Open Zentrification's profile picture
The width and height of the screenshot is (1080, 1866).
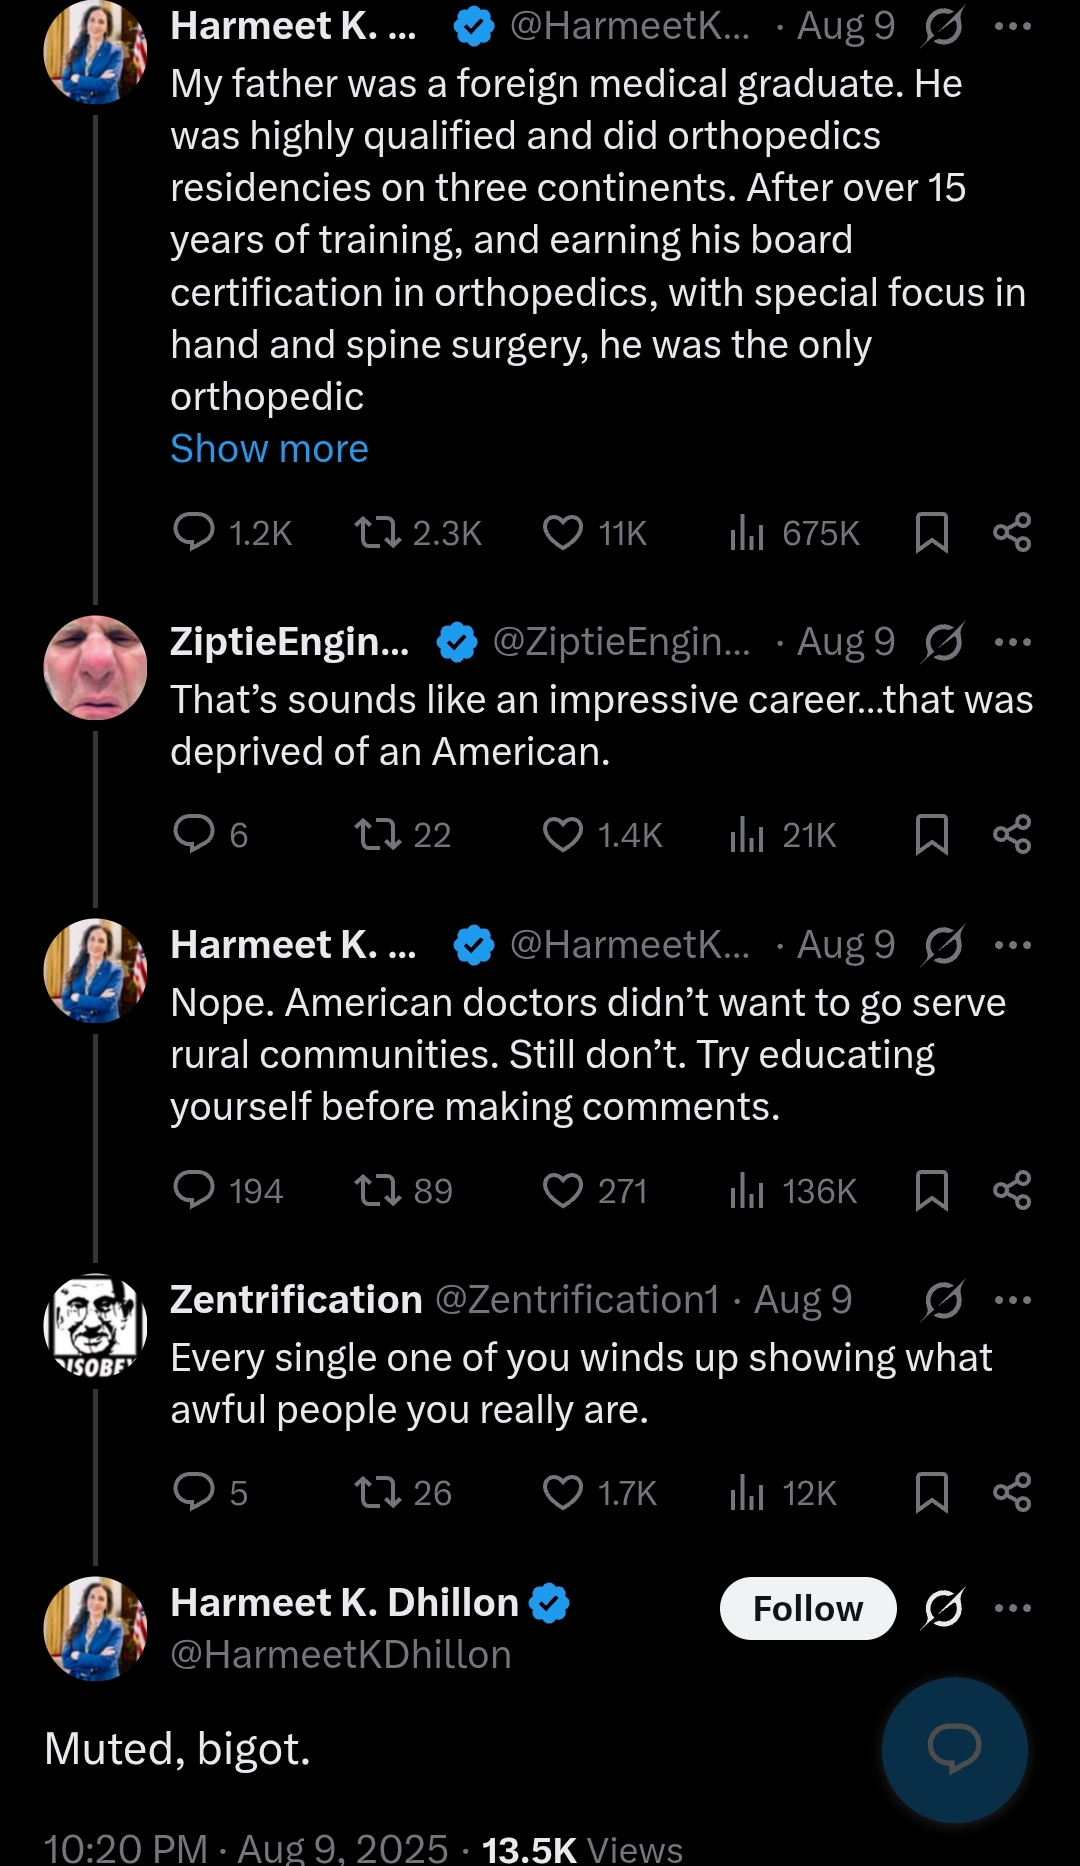pyautogui.click(x=95, y=1325)
